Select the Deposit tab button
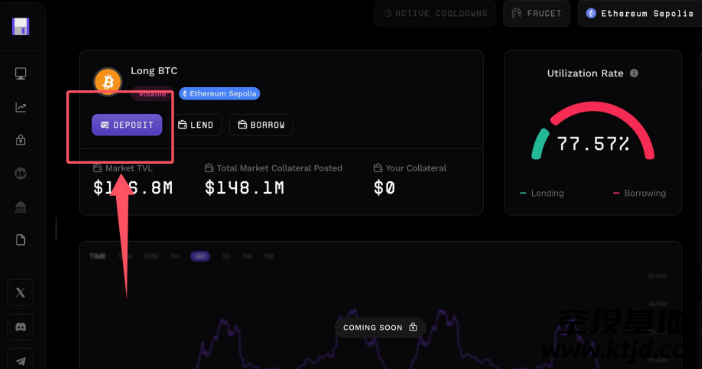This screenshot has height=369, width=702. click(x=127, y=125)
